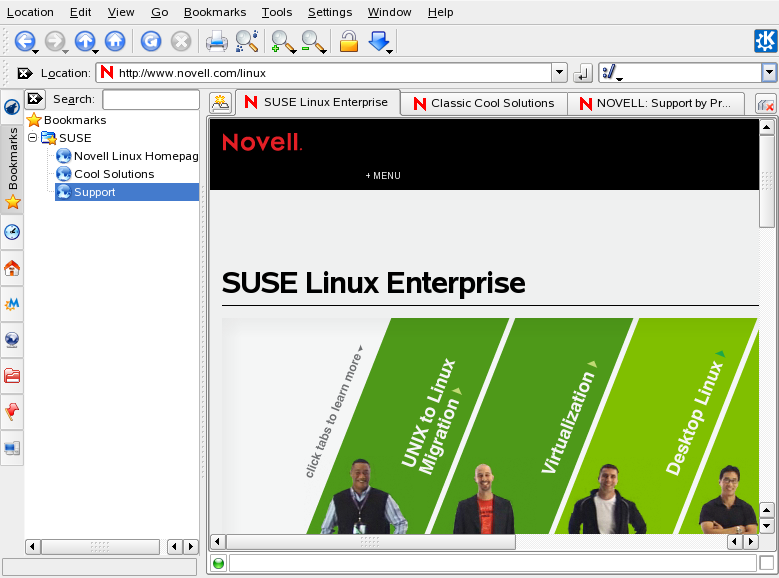
Task: Open Location URL history dropdown
Action: coord(559,73)
